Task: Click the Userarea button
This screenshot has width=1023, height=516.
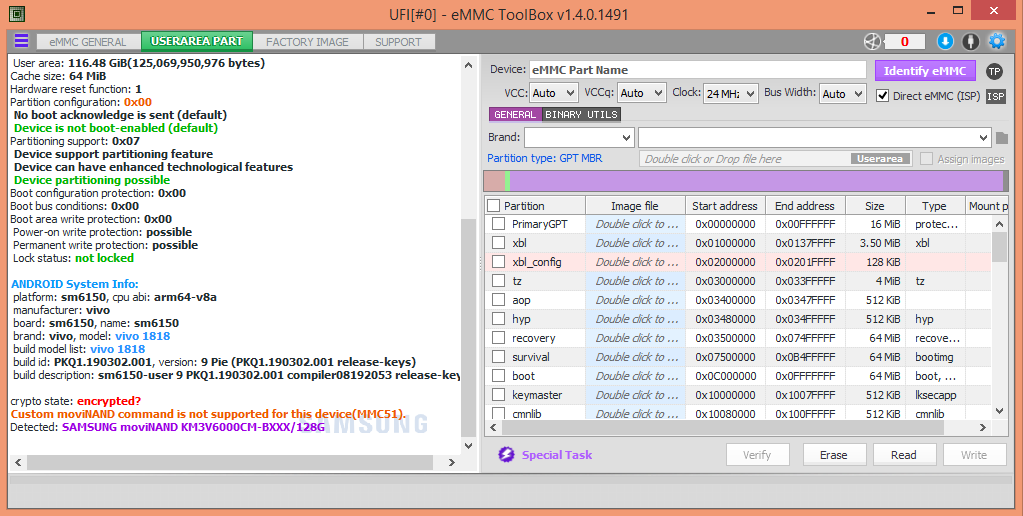Action: 880,159
